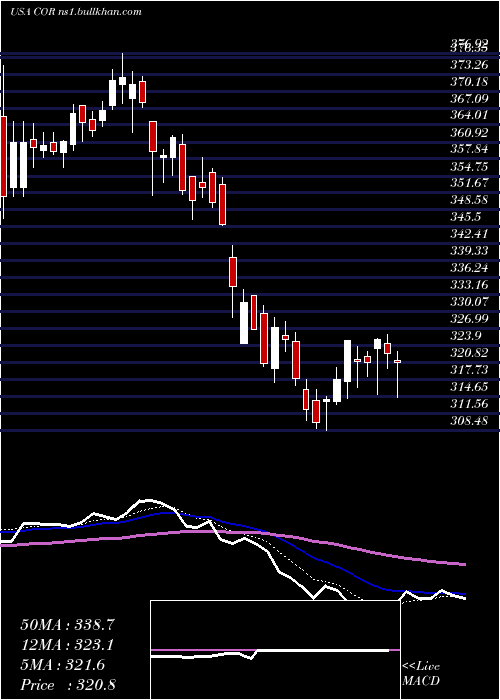The height and width of the screenshot is (700, 500).
Task: Click the 333.16 price level label
Action: click(469, 284)
